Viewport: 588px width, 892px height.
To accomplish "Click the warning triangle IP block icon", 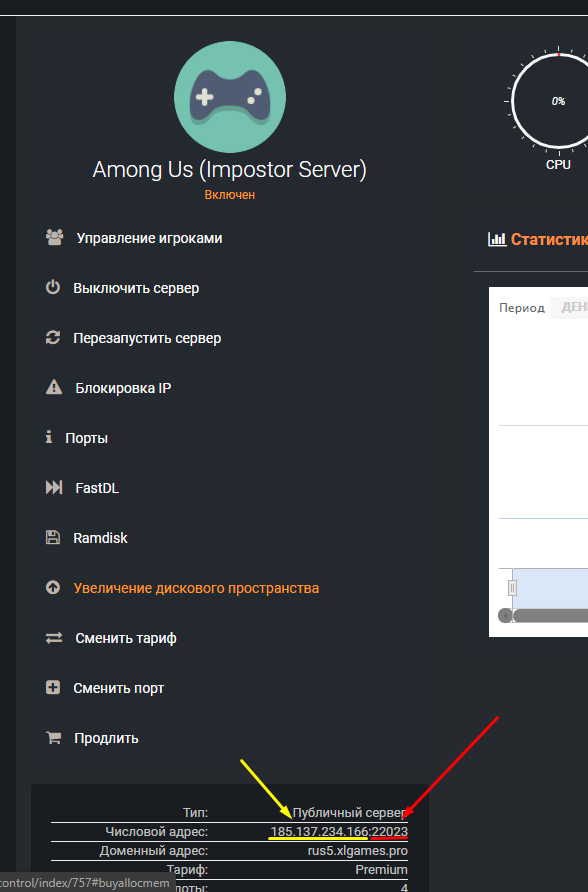I will pyautogui.click(x=54, y=387).
